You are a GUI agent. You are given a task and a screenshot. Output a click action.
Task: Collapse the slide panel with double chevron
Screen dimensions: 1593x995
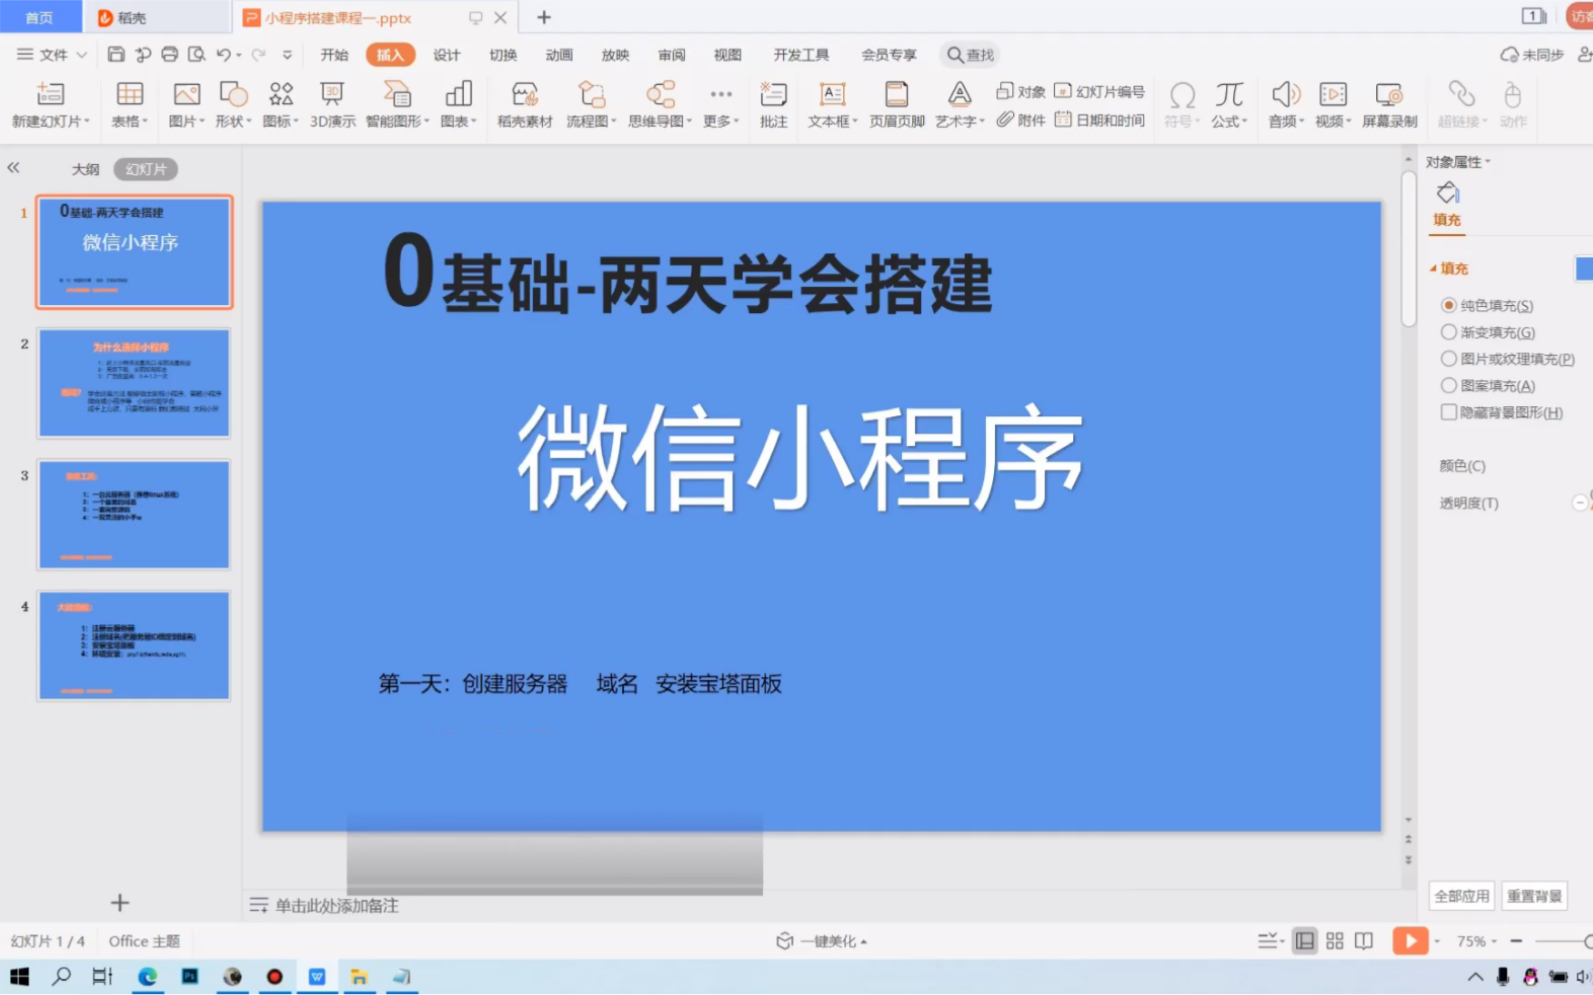13,168
